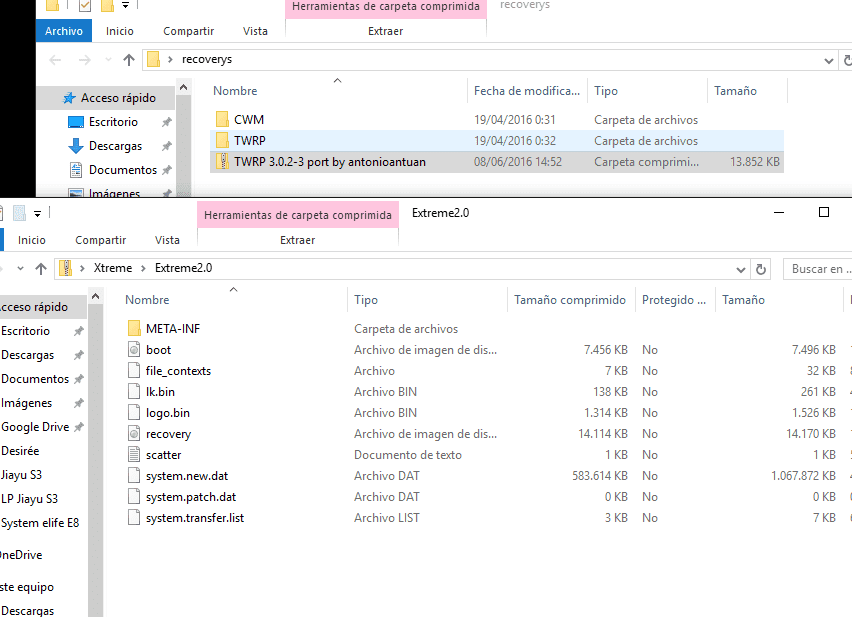
Task: Click the recoverys sidebar scroll up arrow
Action: pyautogui.click(x=184, y=87)
